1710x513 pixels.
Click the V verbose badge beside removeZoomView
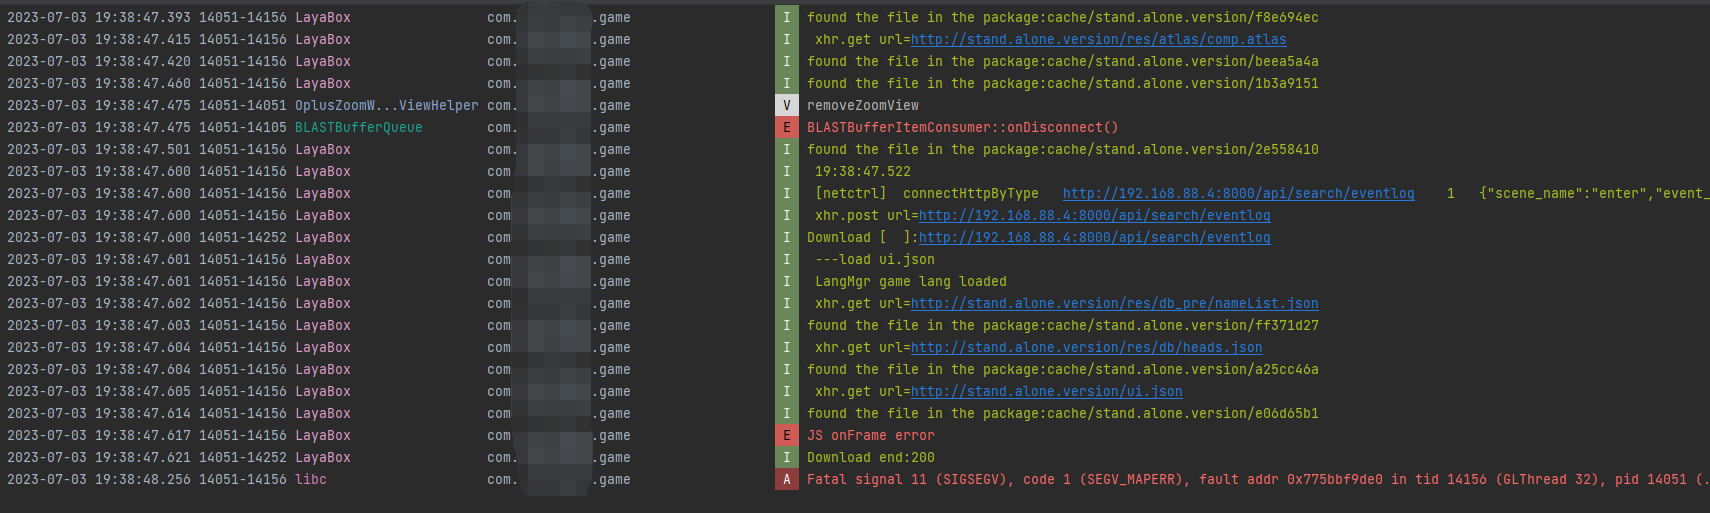tap(786, 105)
